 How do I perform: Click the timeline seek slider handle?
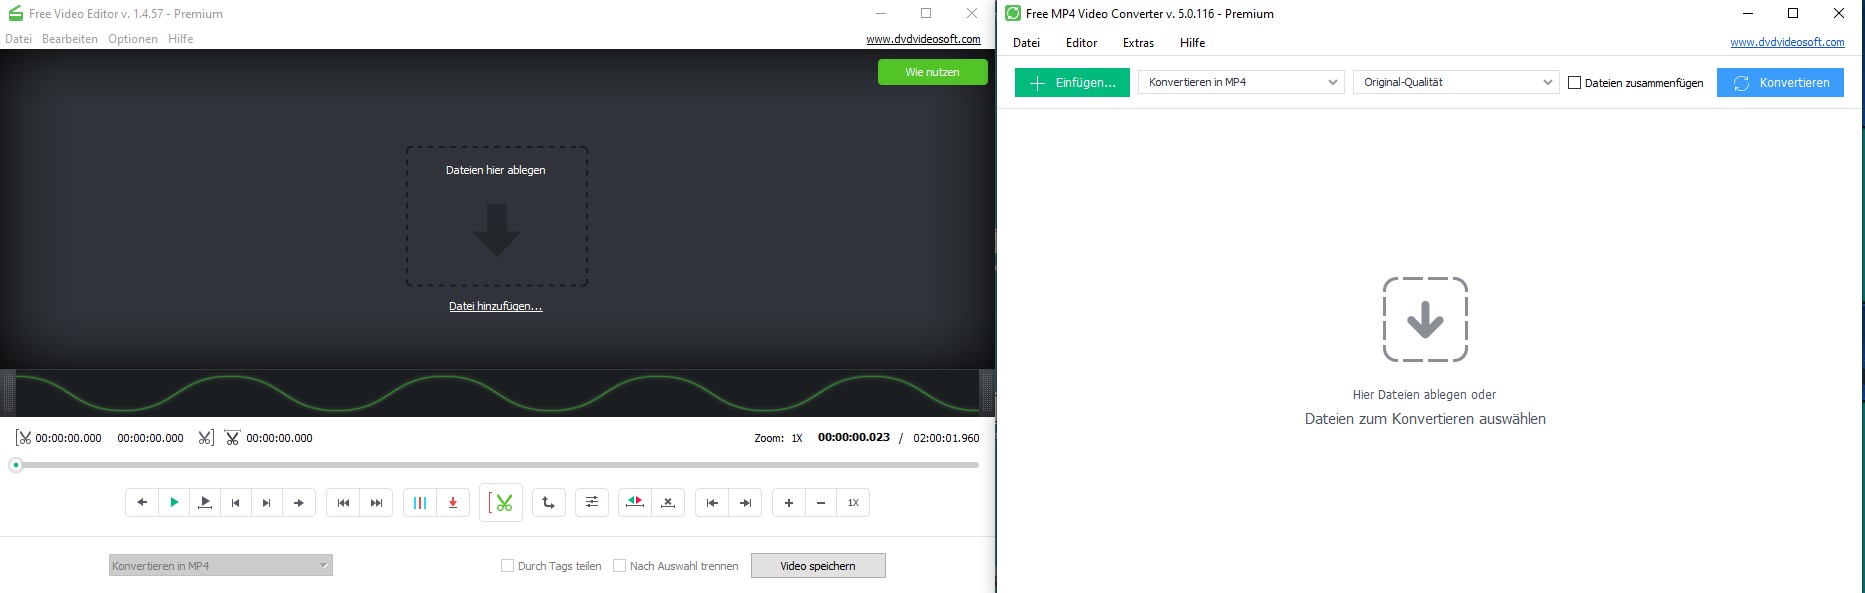[x=16, y=465]
